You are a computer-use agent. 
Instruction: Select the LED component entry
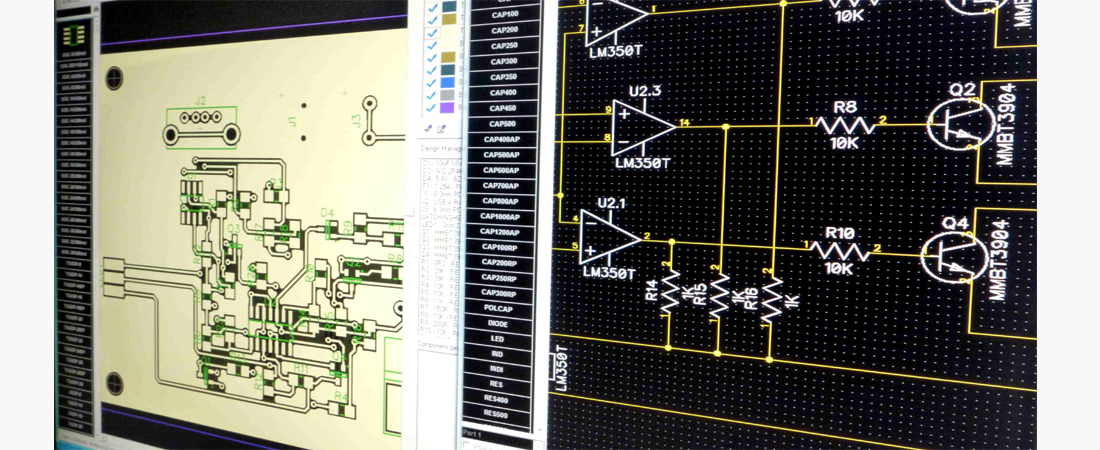[x=497, y=339]
